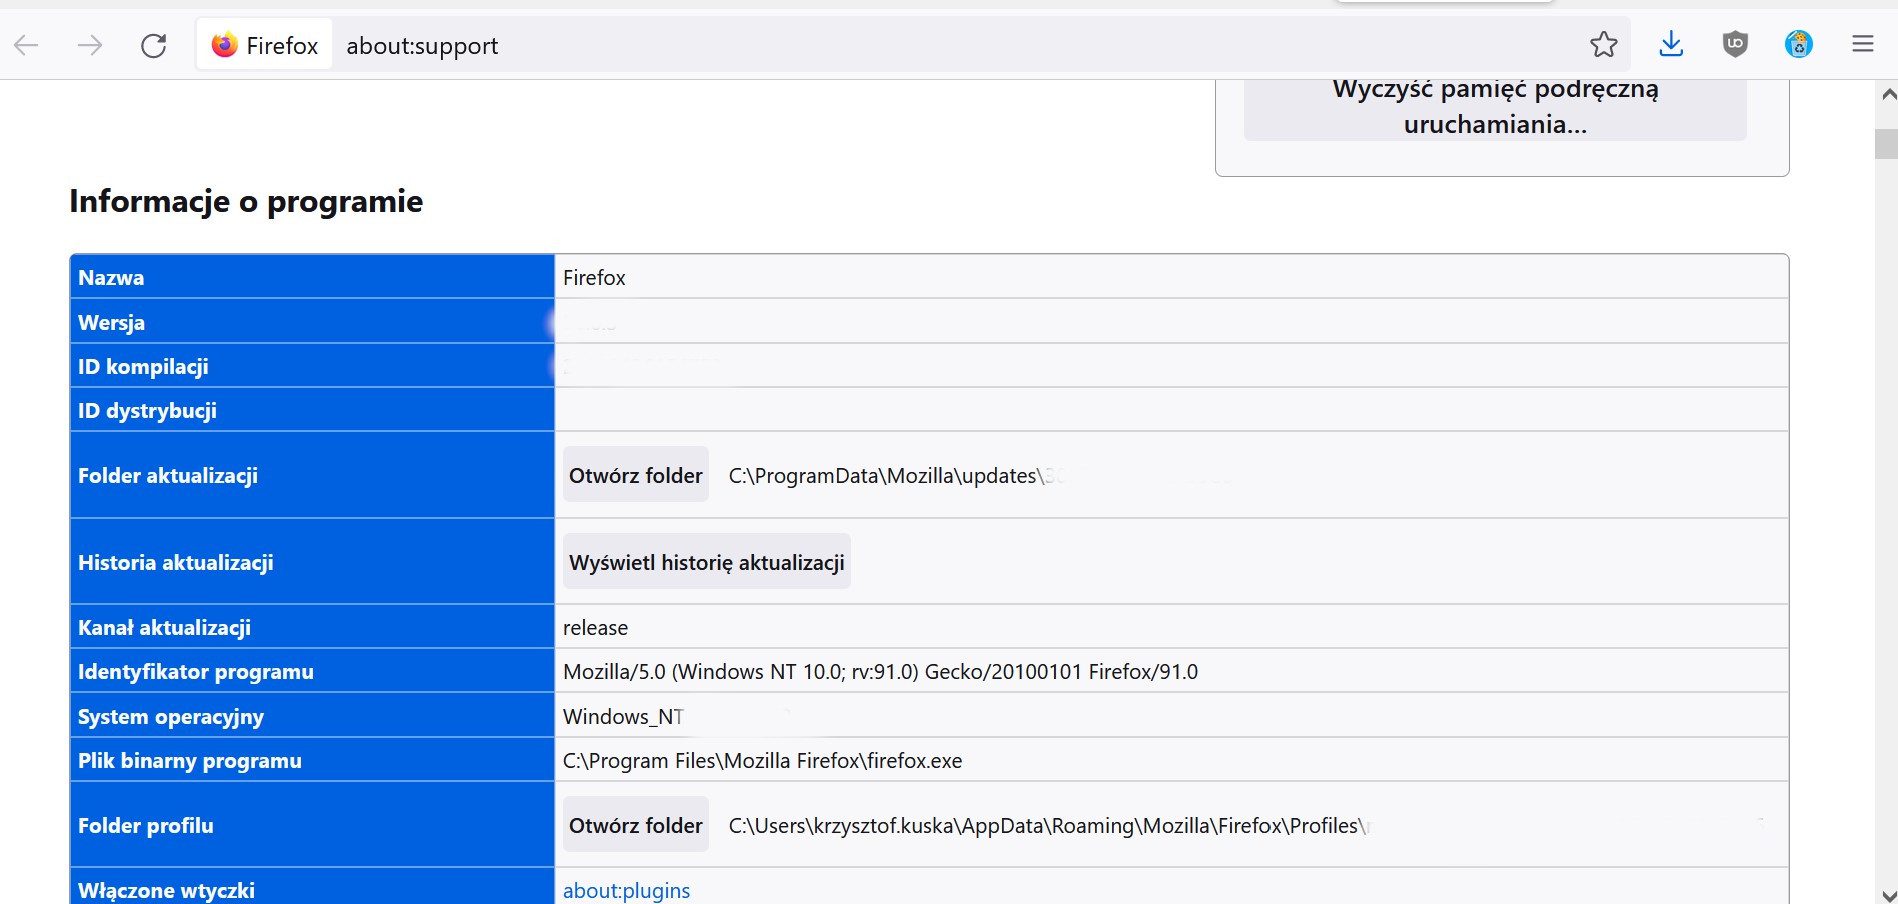Reload the about:support page

154,44
